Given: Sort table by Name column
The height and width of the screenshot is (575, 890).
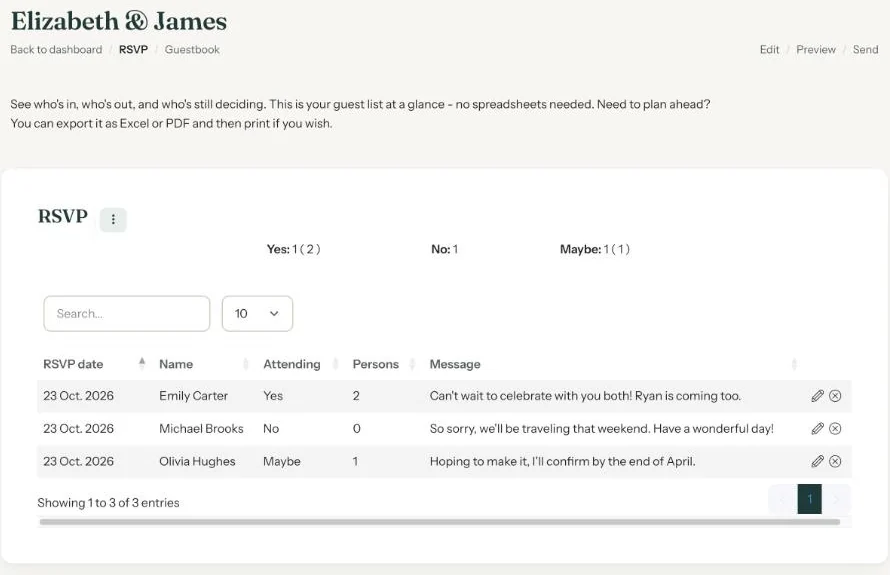Looking at the screenshot, I should coord(203,364).
